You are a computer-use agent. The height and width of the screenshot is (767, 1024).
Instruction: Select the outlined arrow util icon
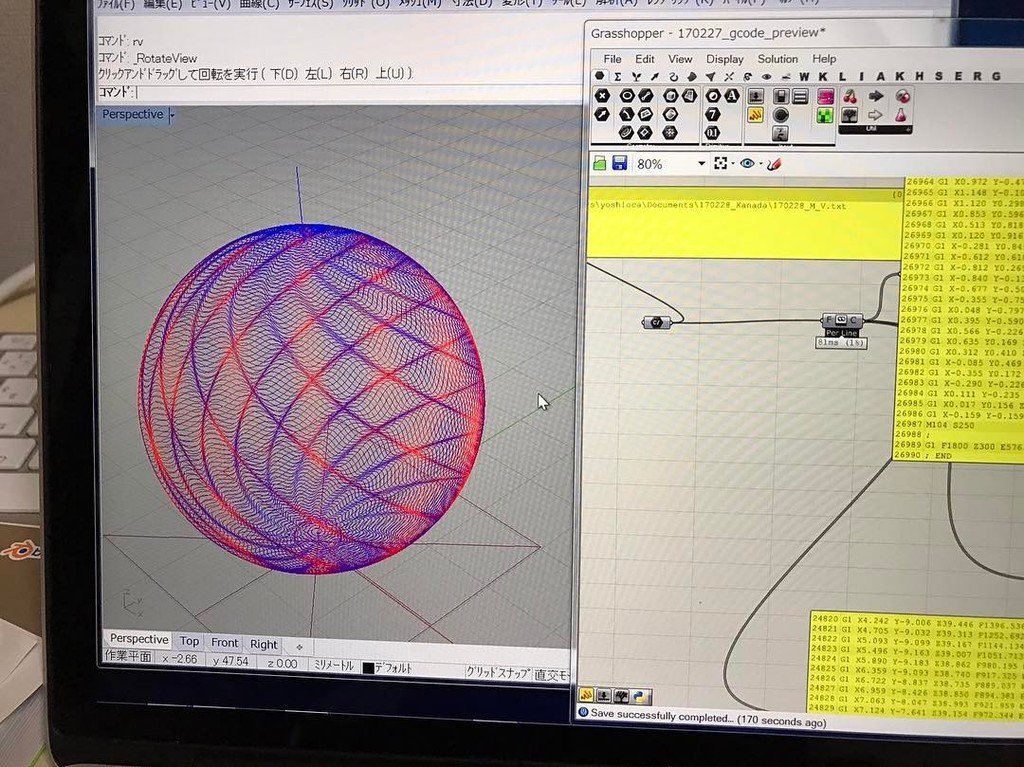pyautogui.click(x=876, y=116)
